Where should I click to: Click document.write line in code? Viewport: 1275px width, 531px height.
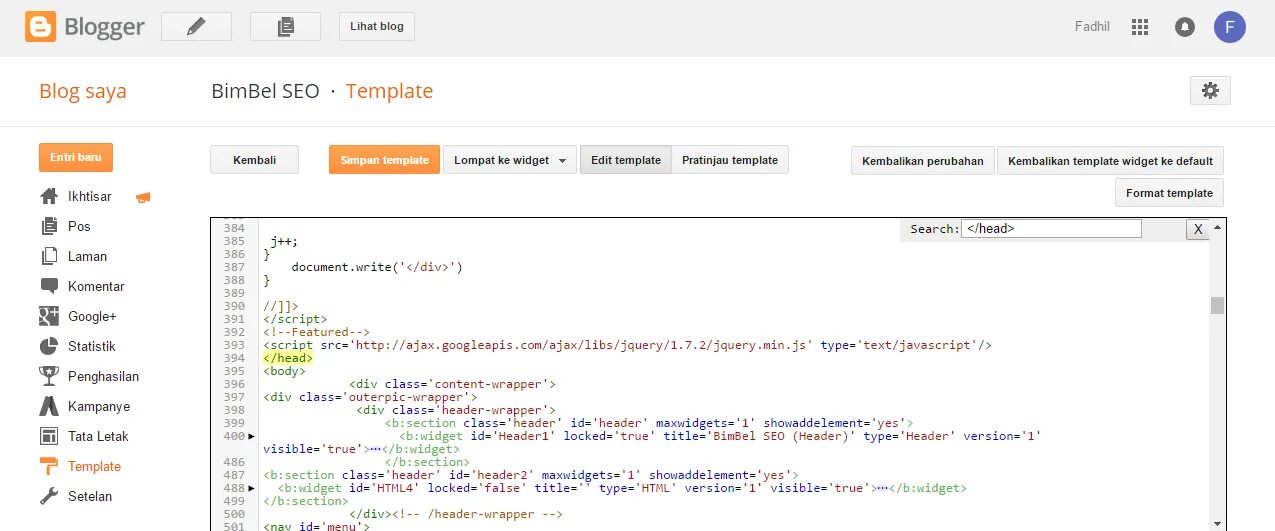pos(377,267)
